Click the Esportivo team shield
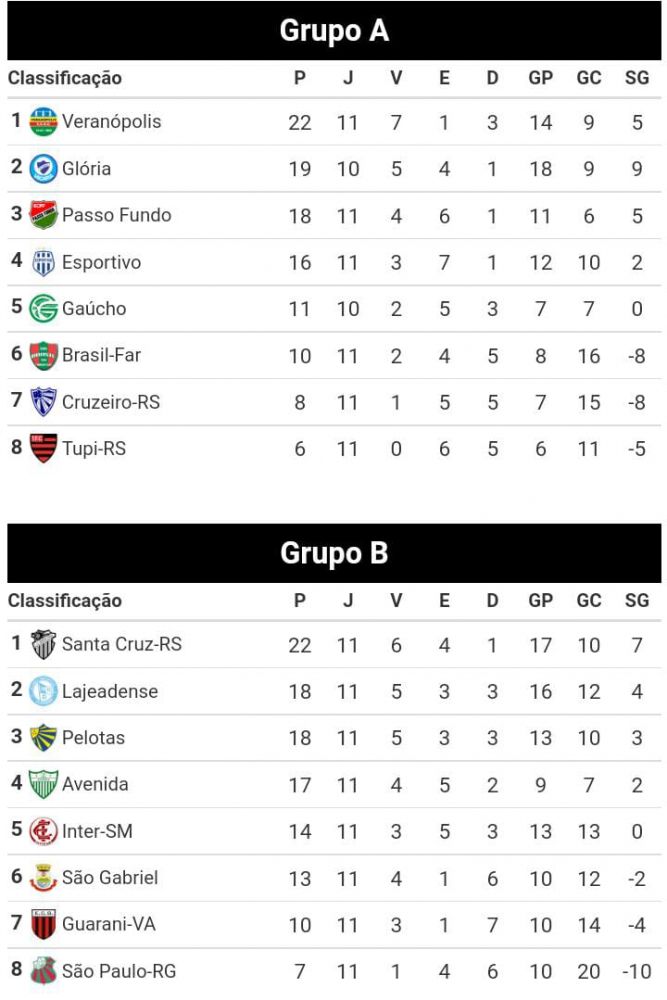667x1000 pixels. tap(43, 262)
